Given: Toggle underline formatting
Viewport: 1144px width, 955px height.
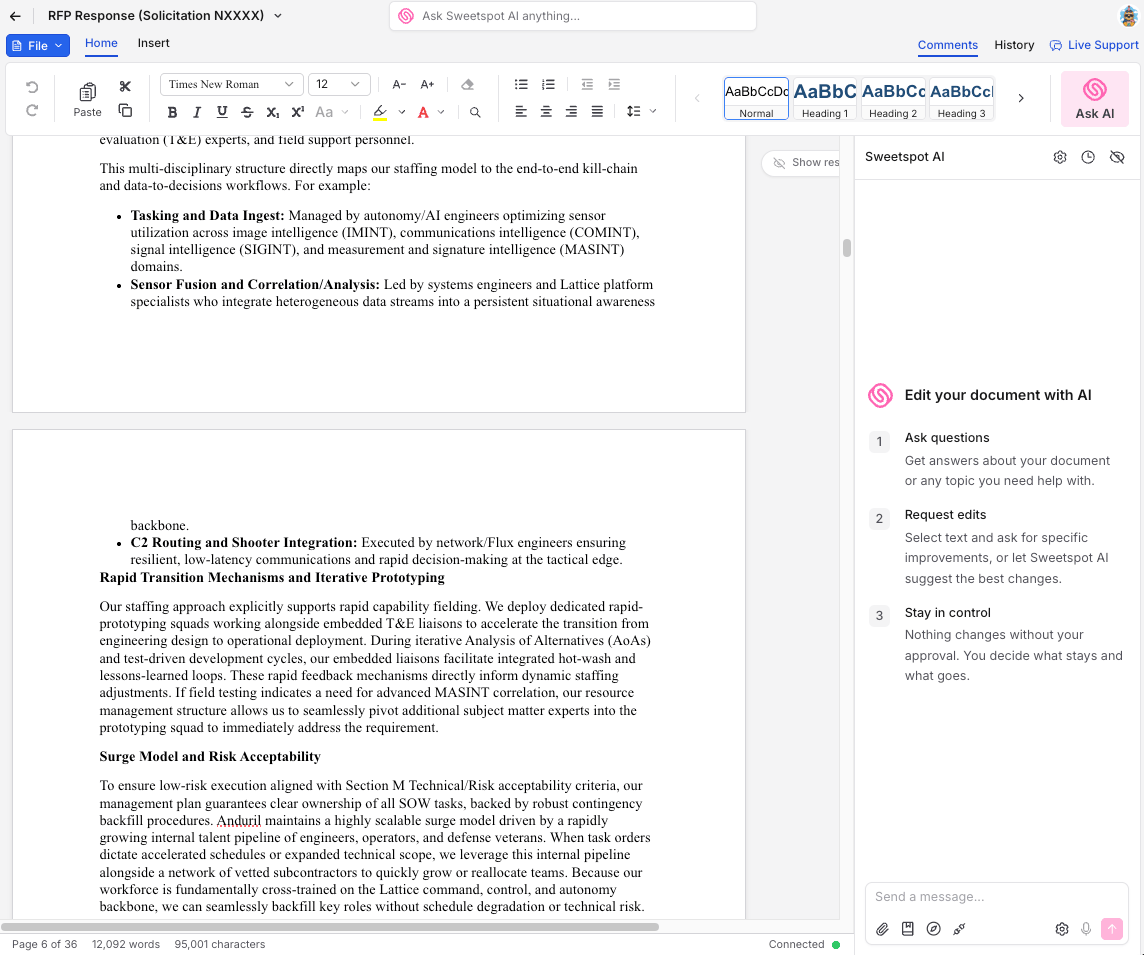Looking at the screenshot, I should coord(222,112).
